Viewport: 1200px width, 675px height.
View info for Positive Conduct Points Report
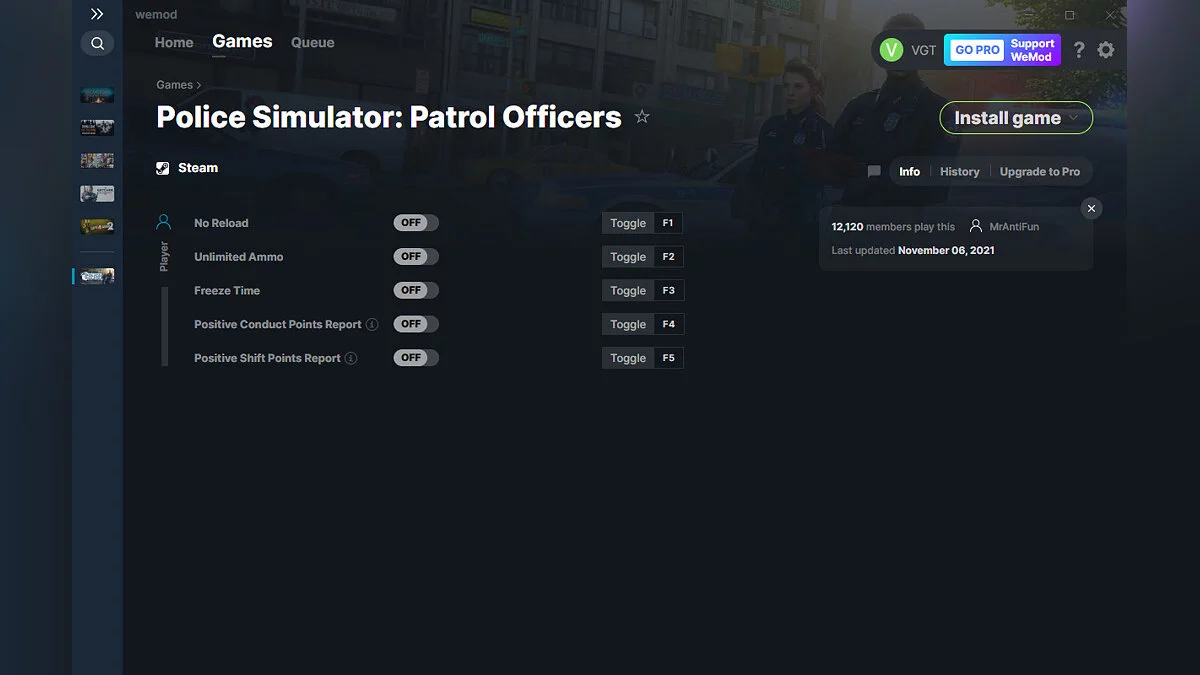pyautogui.click(x=371, y=323)
